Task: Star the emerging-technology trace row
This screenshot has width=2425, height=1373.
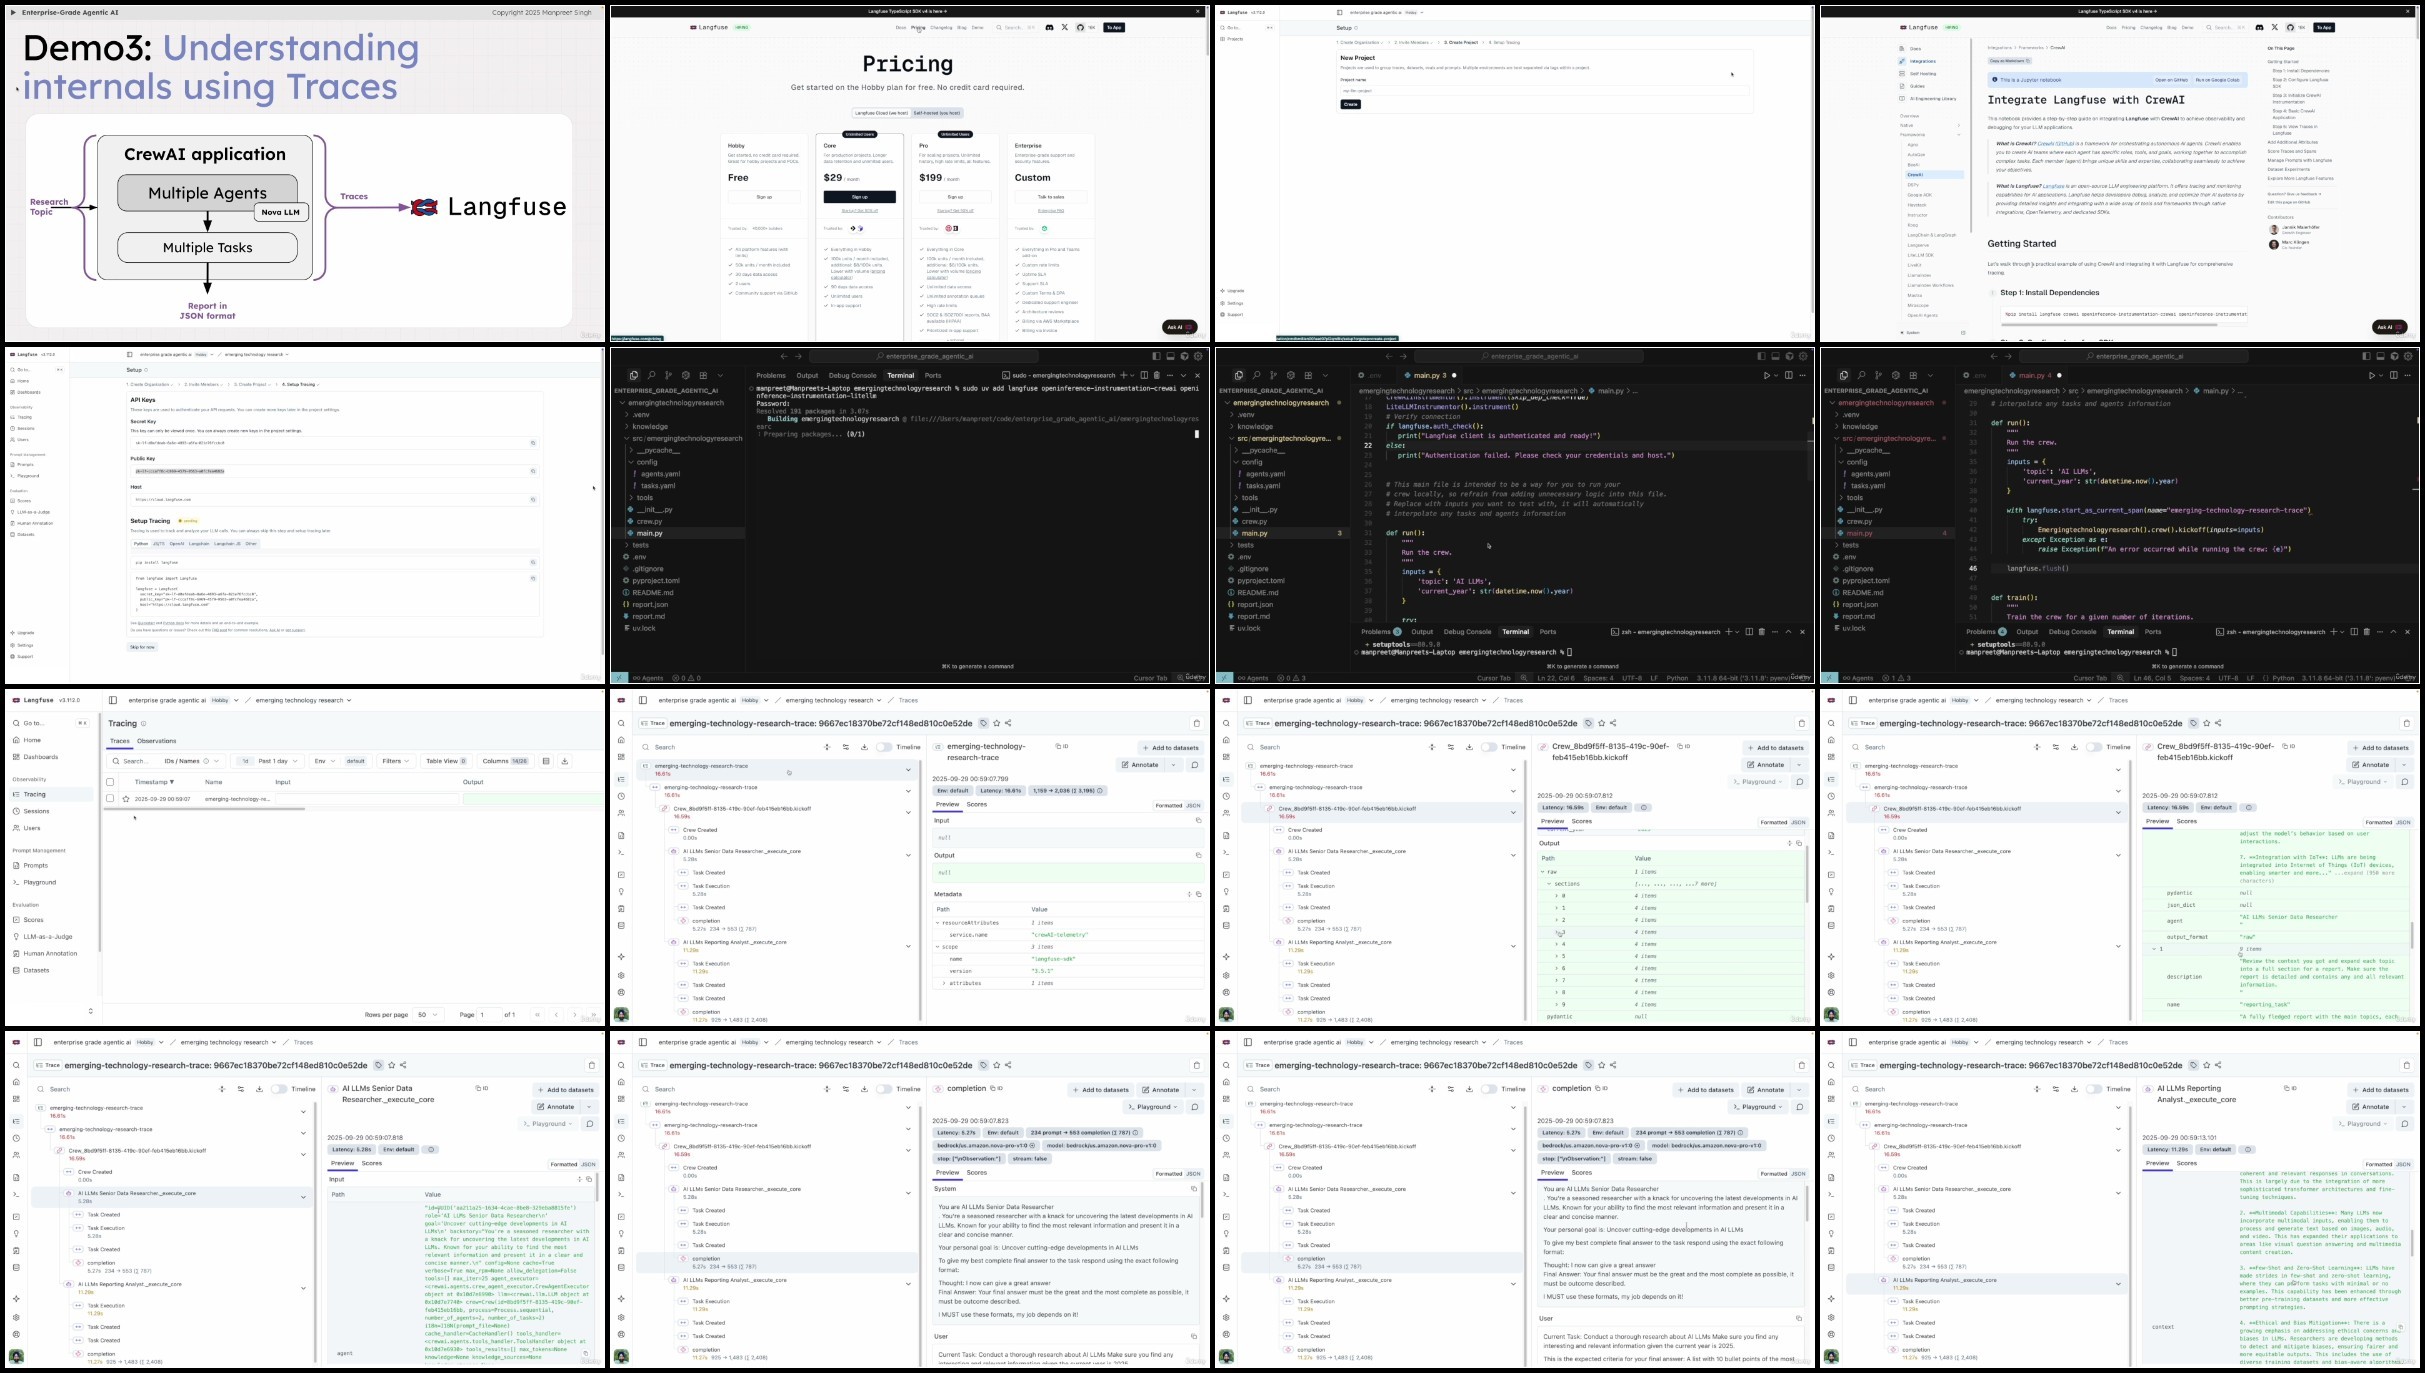Action: [x=126, y=799]
